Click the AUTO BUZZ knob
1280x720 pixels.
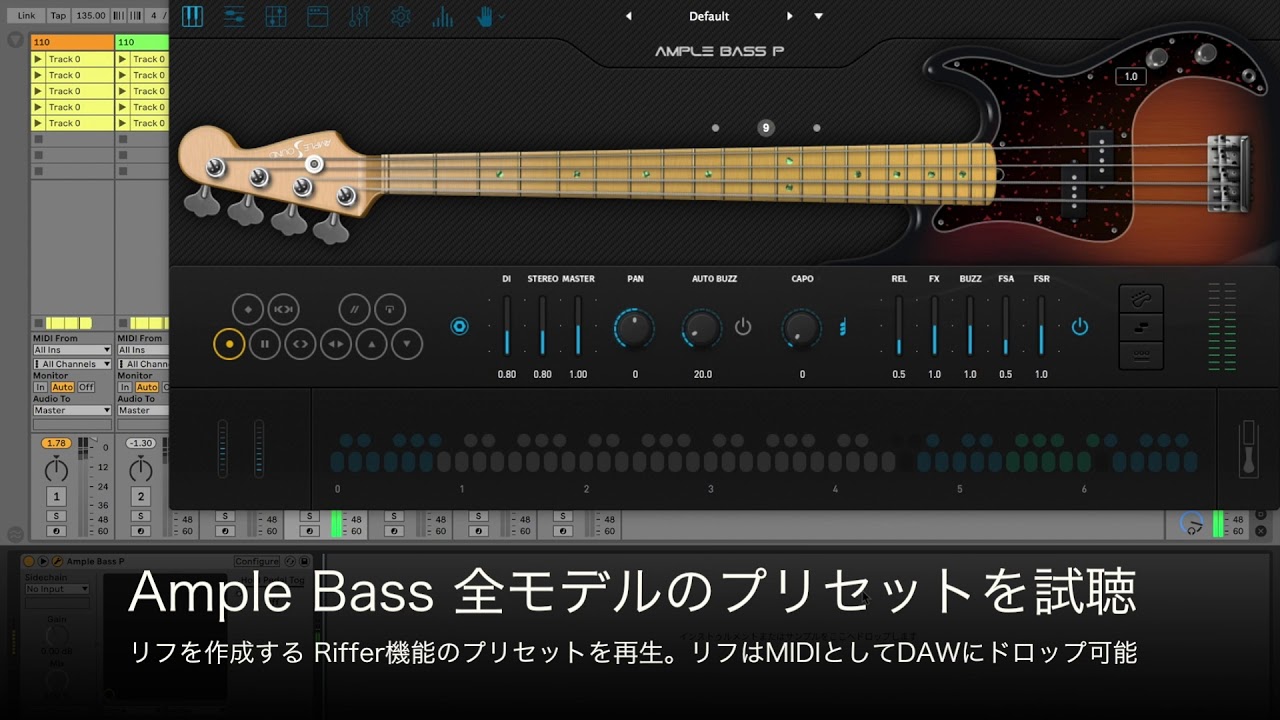(x=702, y=327)
